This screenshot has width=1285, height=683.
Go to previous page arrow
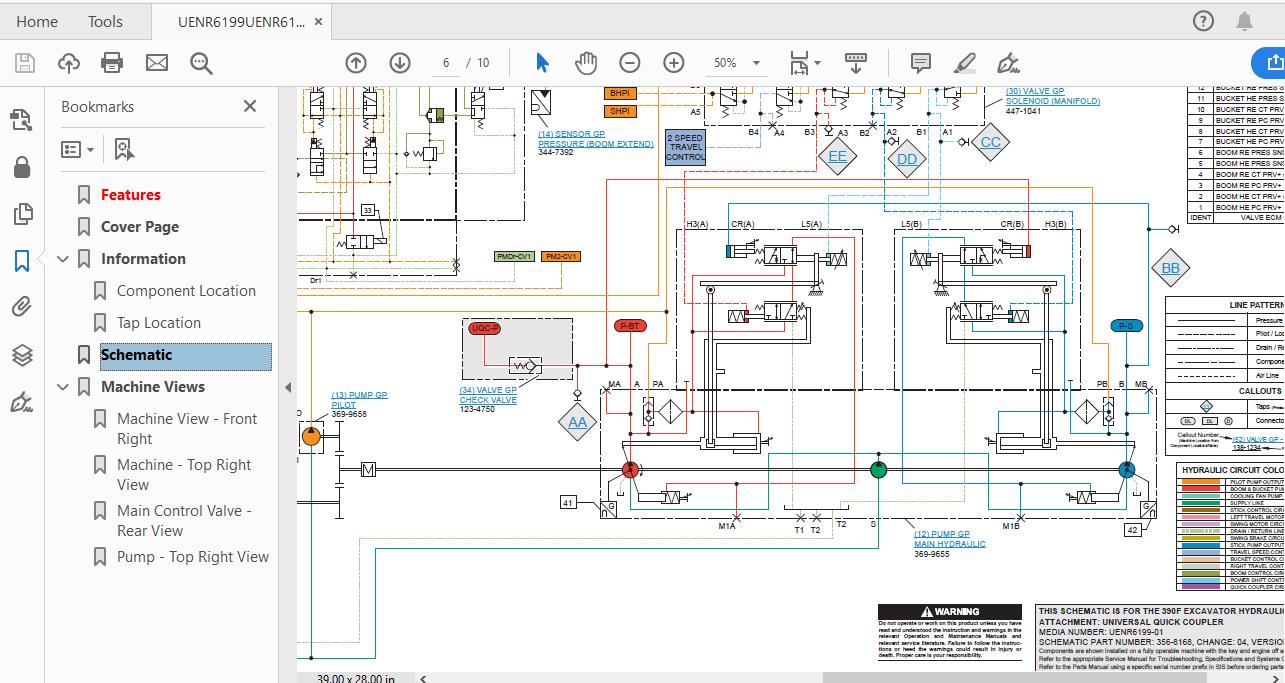click(356, 63)
